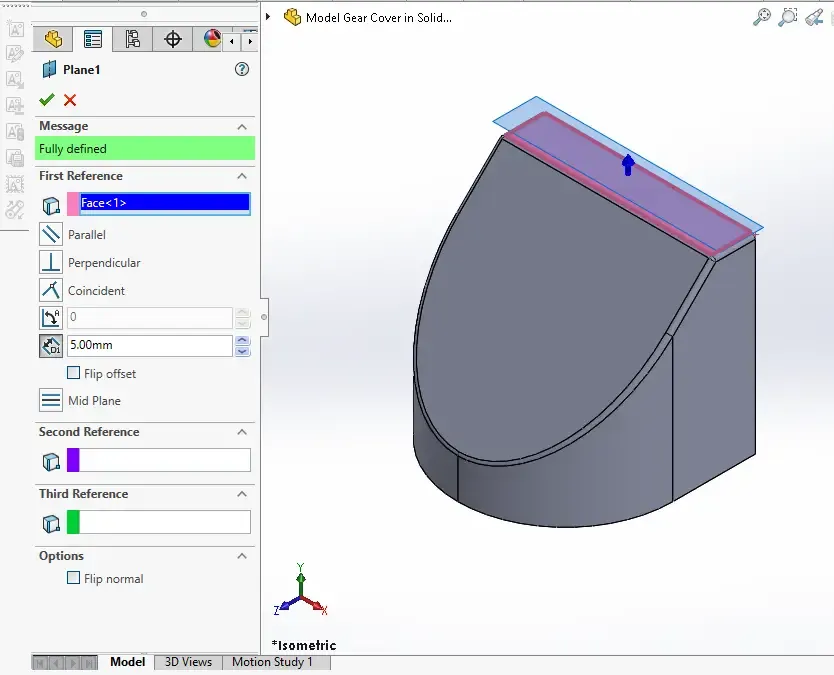Open the FeatureManager design tree tab
The height and width of the screenshot is (675, 834).
(x=53, y=39)
